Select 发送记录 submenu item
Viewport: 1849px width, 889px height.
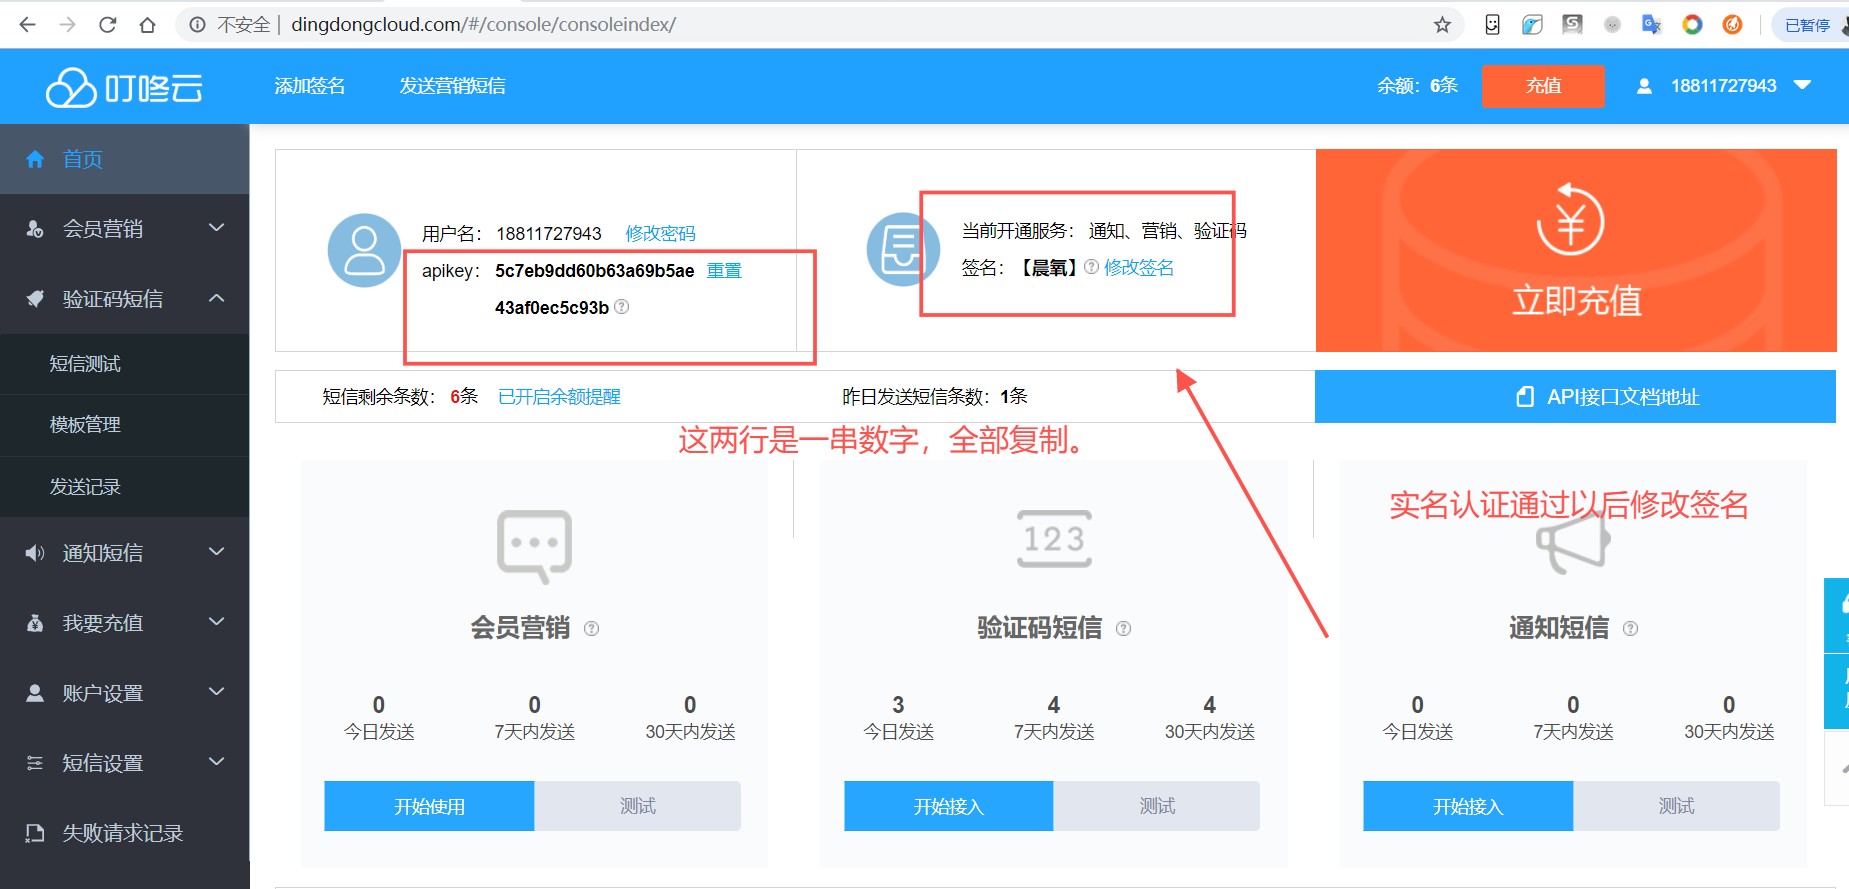tap(124, 487)
